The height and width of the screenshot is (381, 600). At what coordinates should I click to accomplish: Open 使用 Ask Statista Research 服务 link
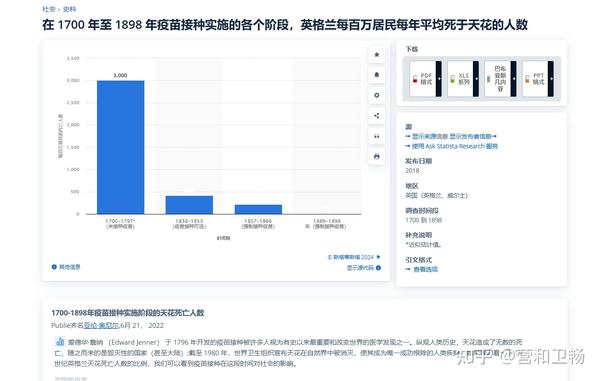click(x=455, y=146)
